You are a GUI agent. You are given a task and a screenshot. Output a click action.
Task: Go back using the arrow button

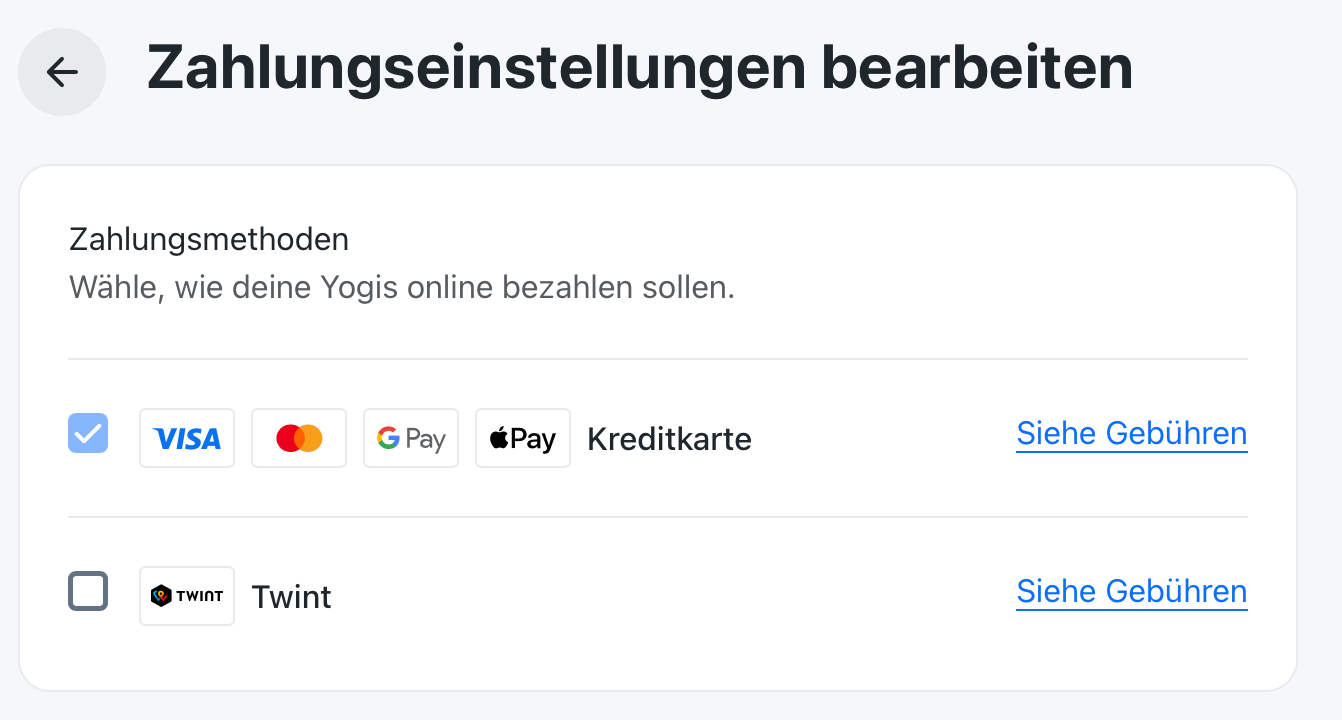click(x=62, y=72)
